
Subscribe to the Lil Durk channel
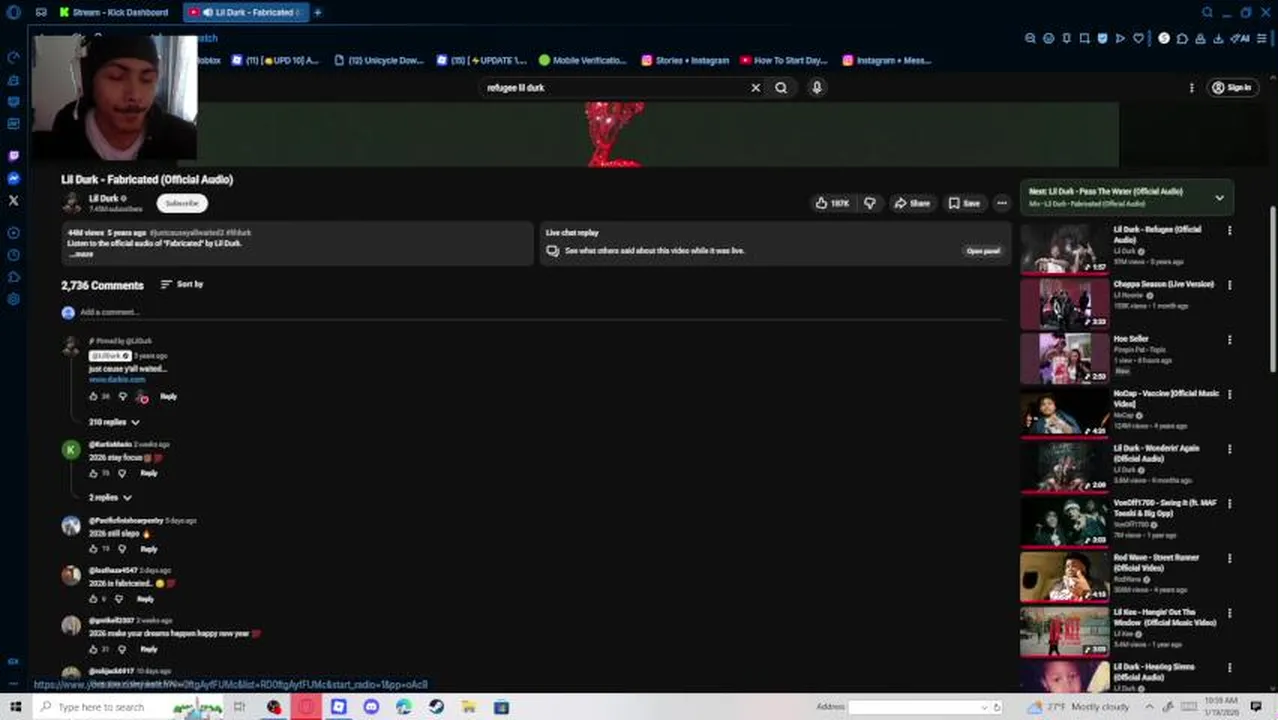click(182, 203)
